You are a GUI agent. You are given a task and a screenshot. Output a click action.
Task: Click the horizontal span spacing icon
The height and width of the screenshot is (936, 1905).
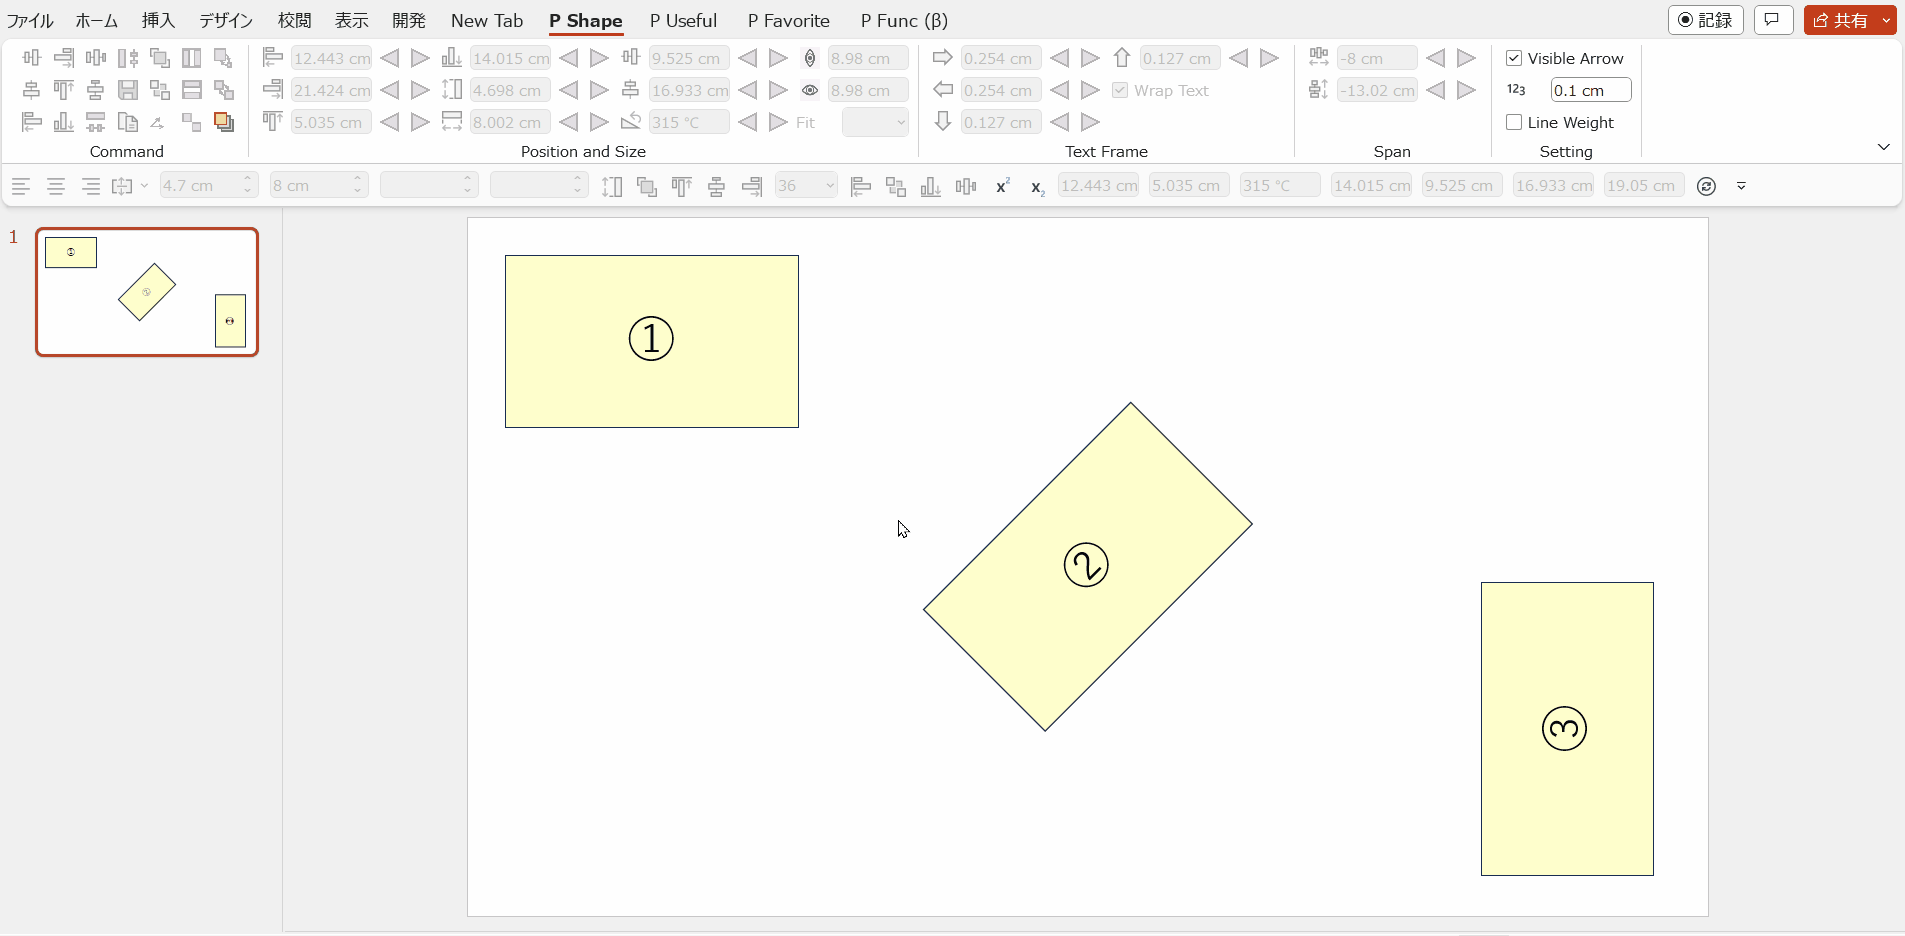click(1319, 58)
